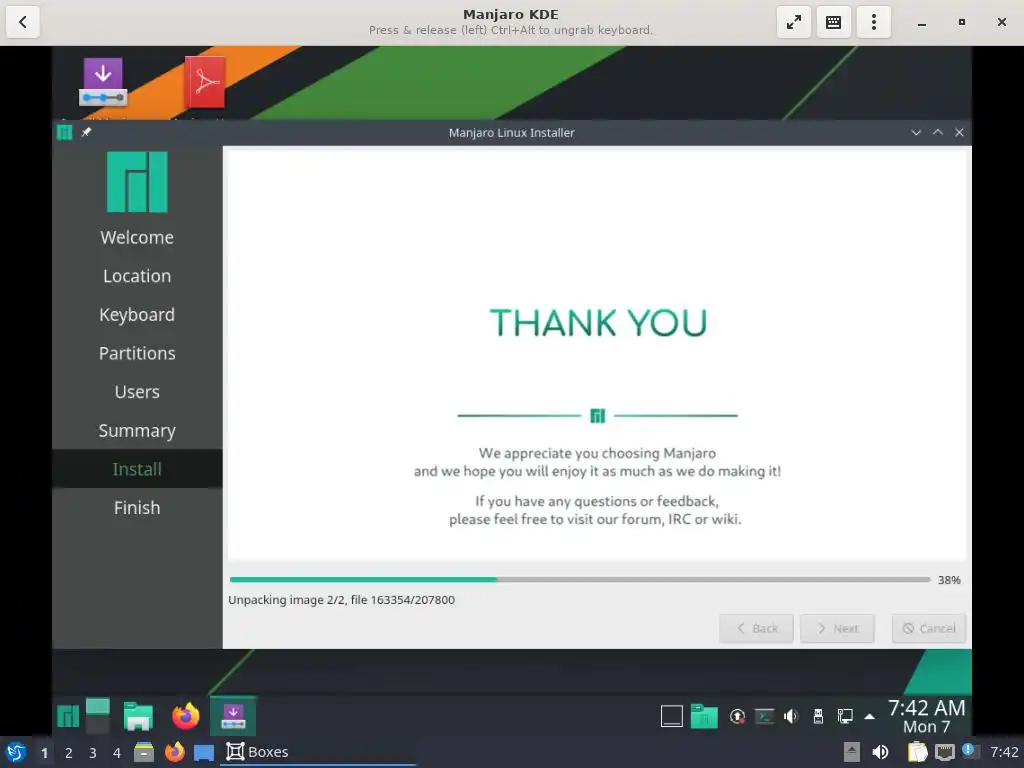Launch Firefox from the KDE panel
The height and width of the screenshot is (768, 1024).
click(x=185, y=716)
